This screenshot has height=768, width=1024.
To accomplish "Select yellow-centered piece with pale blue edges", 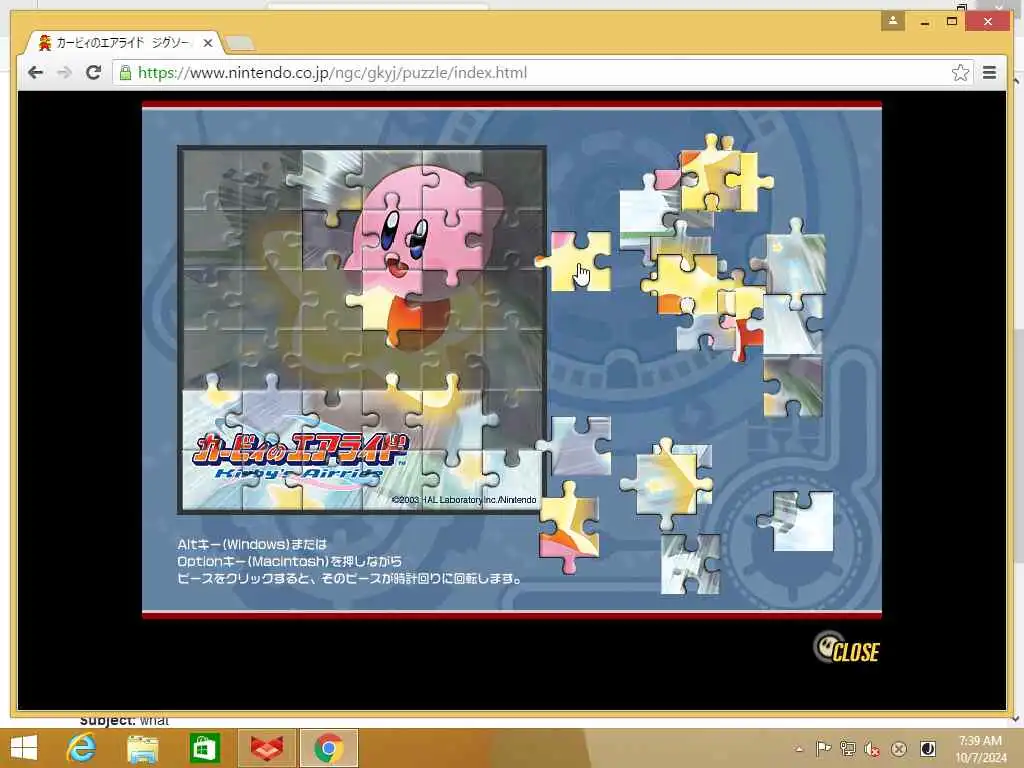I will (667, 484).
